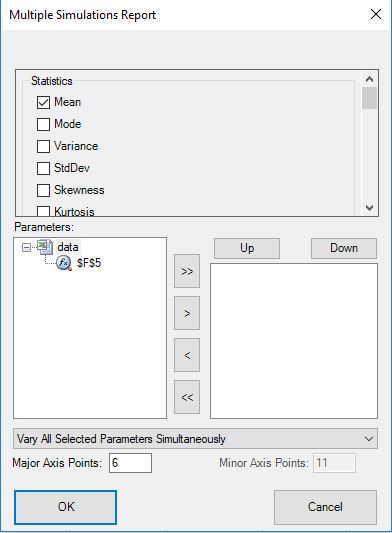Click the statistics scrollbar down arrow
This screenshot has width=392, height=533.
370,207
